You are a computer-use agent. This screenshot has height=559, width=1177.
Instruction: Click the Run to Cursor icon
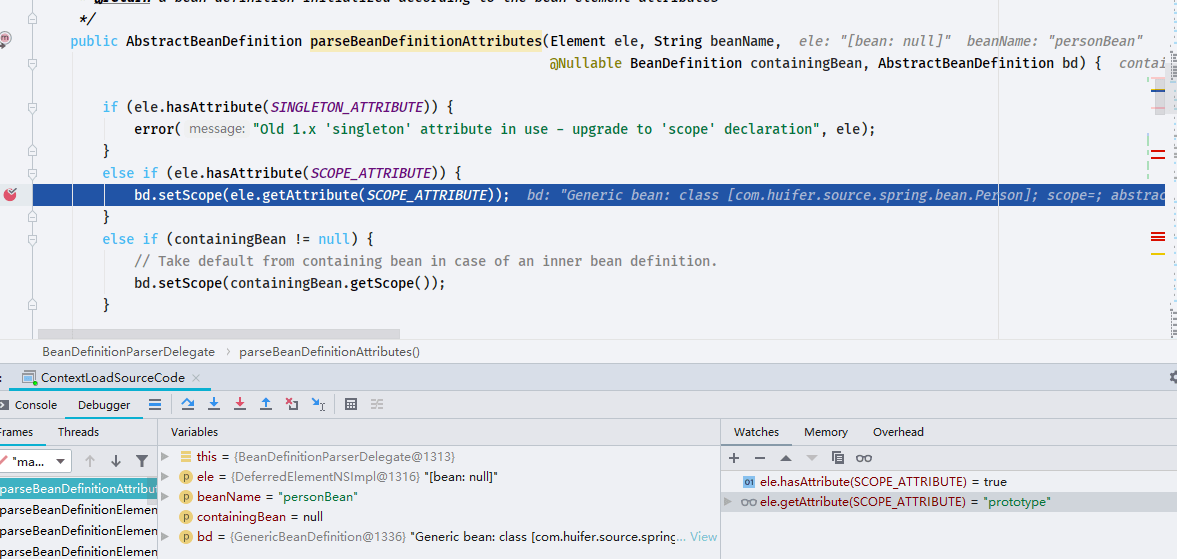point(318,404)
